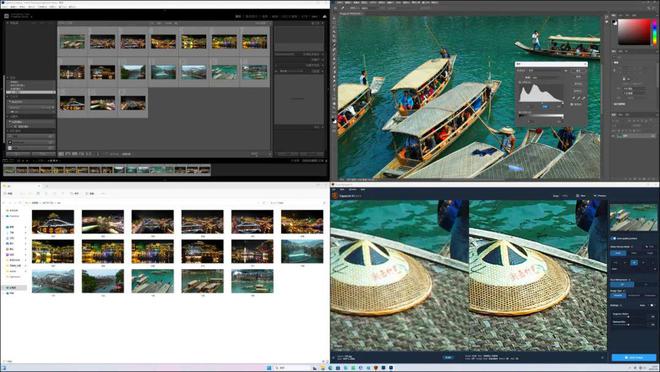Toggle the Auto settings switch in Topaz
Viewport: 660px width, 372px height.
pyautogui.click(x=652, y=305)
